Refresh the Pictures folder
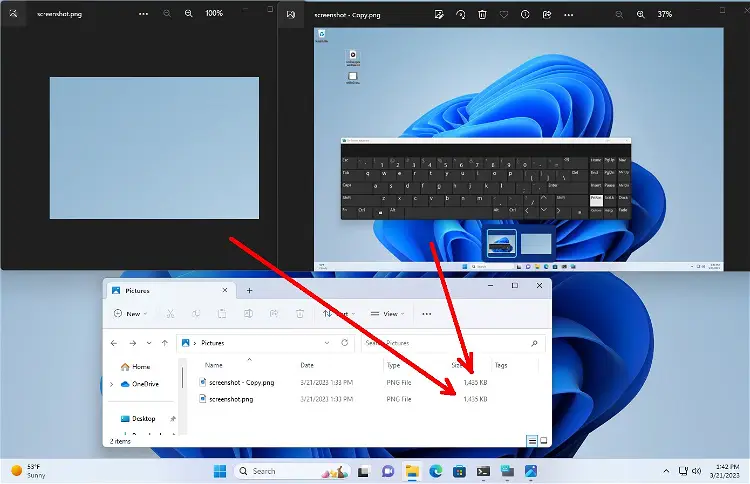This screenshot has height=484, width=750. tap(344, 343)
